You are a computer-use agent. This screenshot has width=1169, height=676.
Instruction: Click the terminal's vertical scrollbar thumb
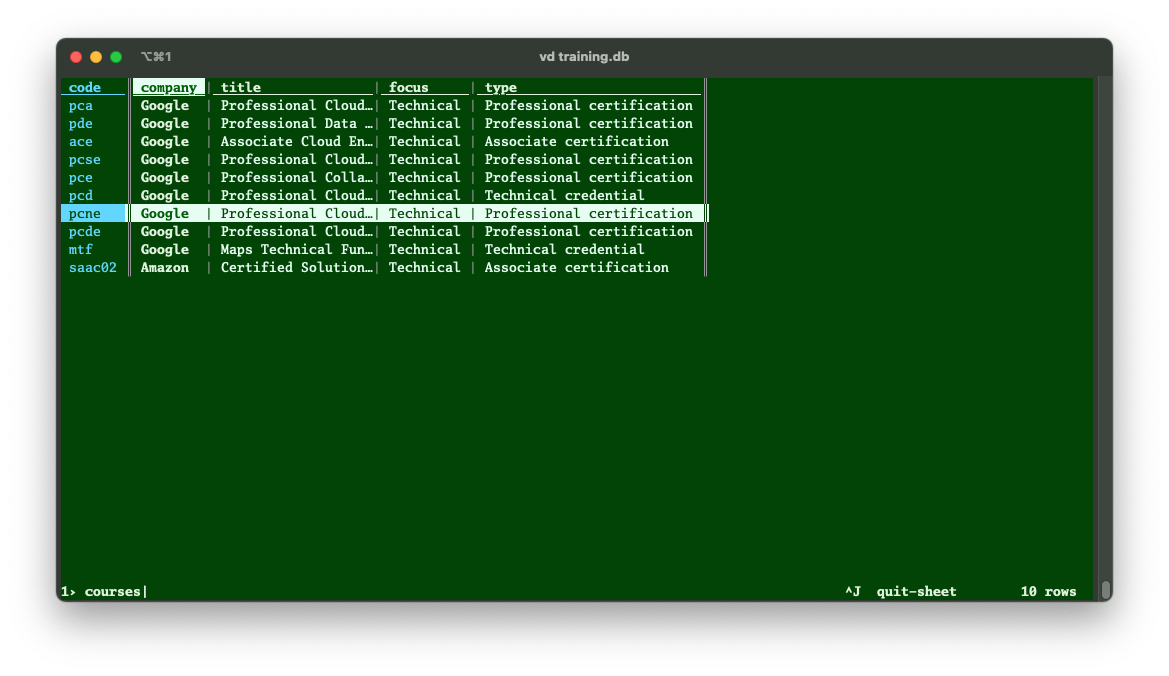pyautogui.click(x=1105, y=589)
